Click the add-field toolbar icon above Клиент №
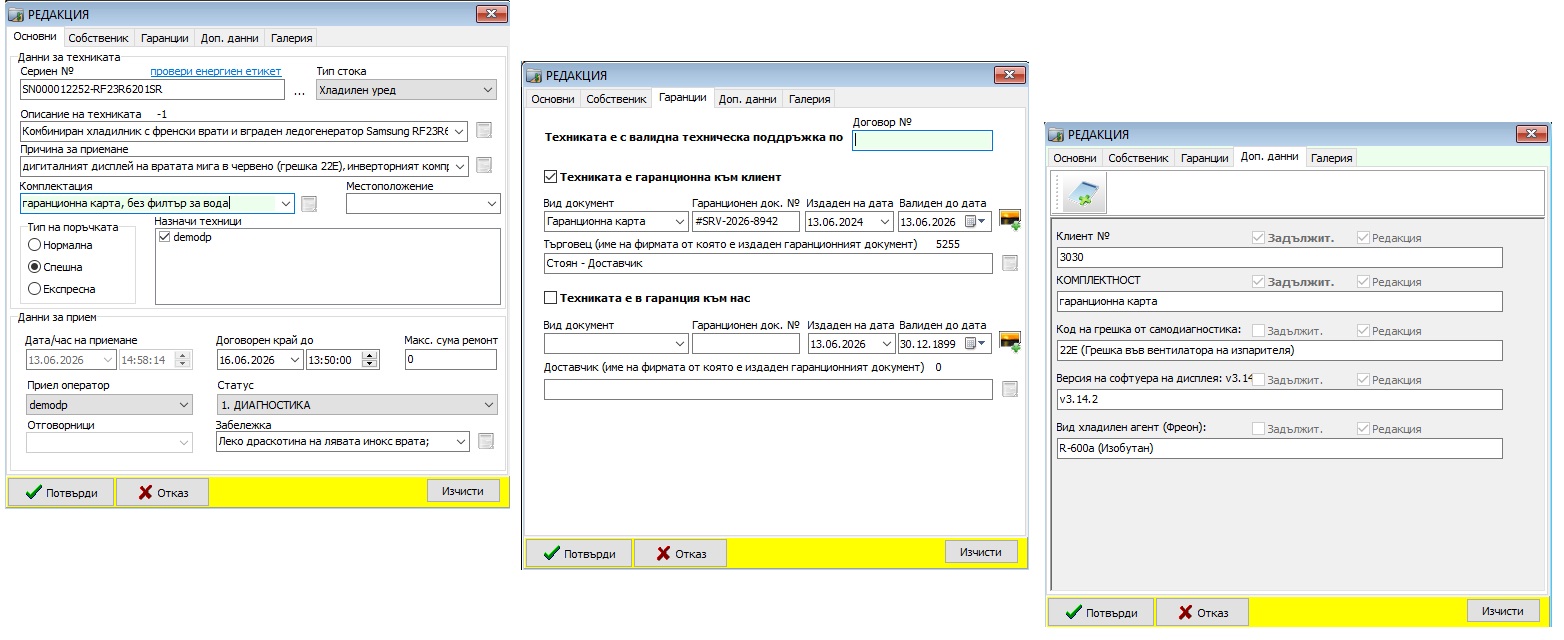This screenshot has height=640, width=1564. (1084, 194)
